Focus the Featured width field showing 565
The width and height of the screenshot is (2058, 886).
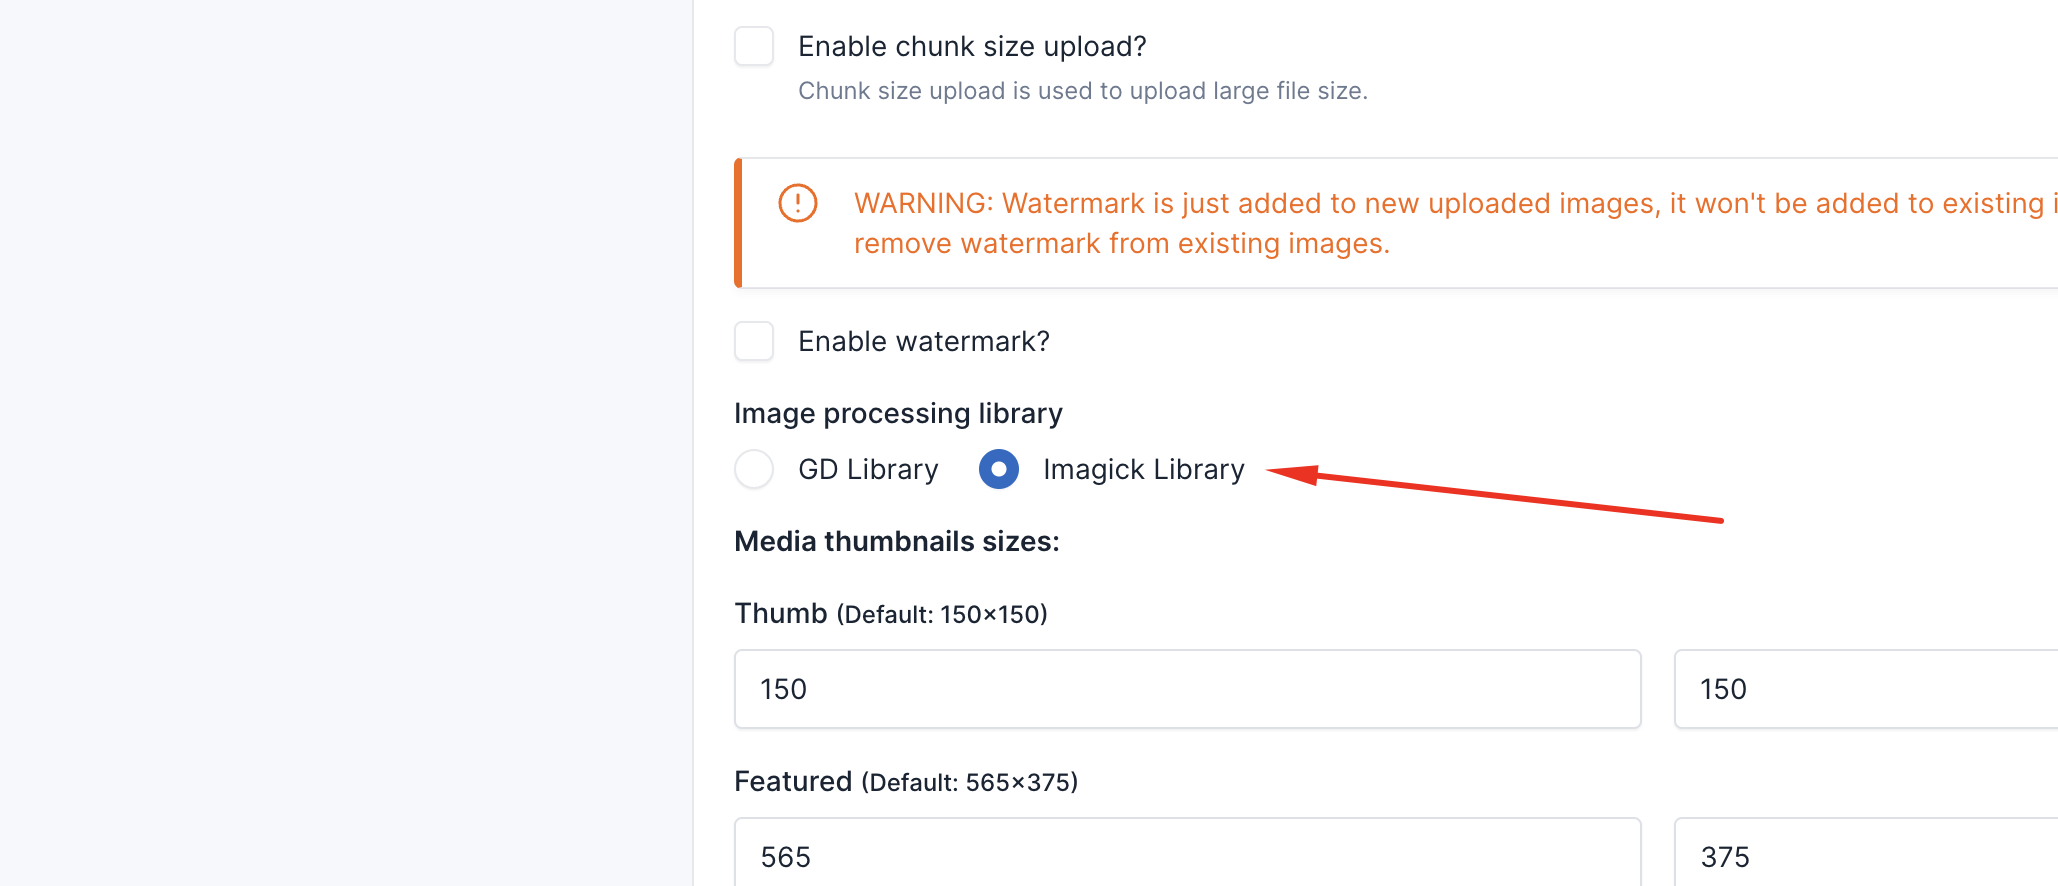point(1188,852)
